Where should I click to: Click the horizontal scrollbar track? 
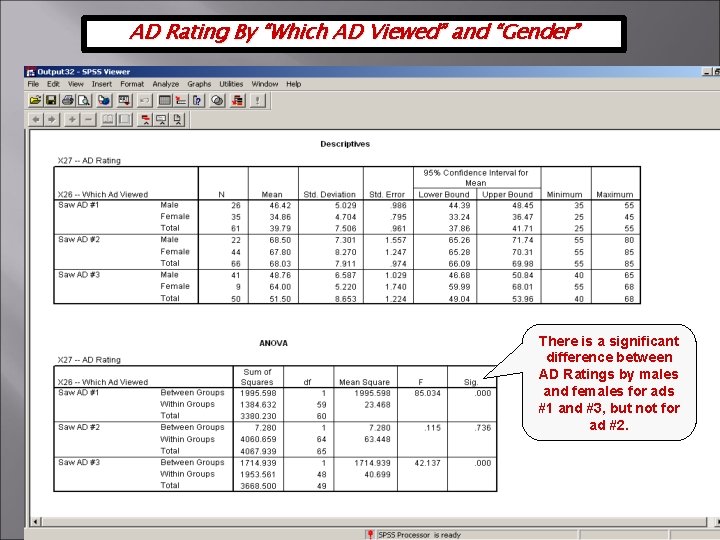click(374, 522)
